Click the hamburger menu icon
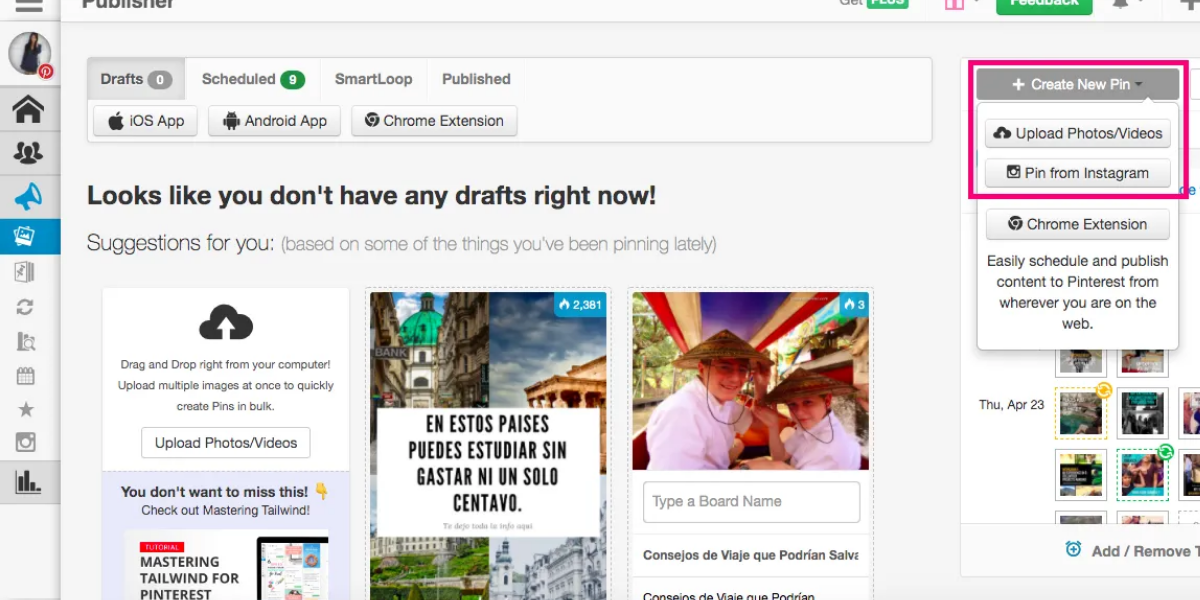This screenshot has width=1200, height=600. (x=29, y=5)
